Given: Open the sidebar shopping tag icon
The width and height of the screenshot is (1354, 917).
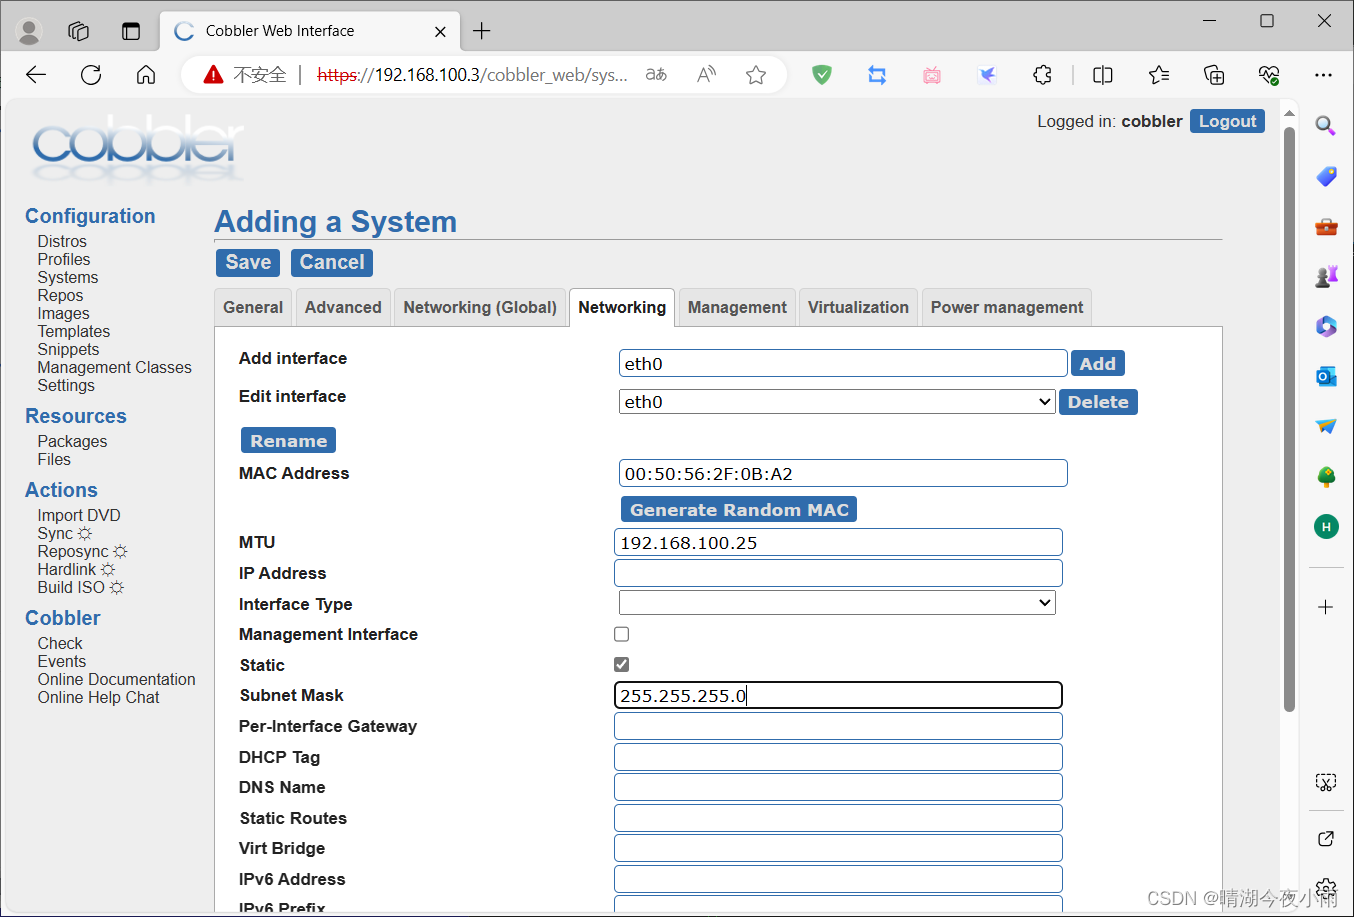Looking at the screenshot, I should tap(1326, 176).
